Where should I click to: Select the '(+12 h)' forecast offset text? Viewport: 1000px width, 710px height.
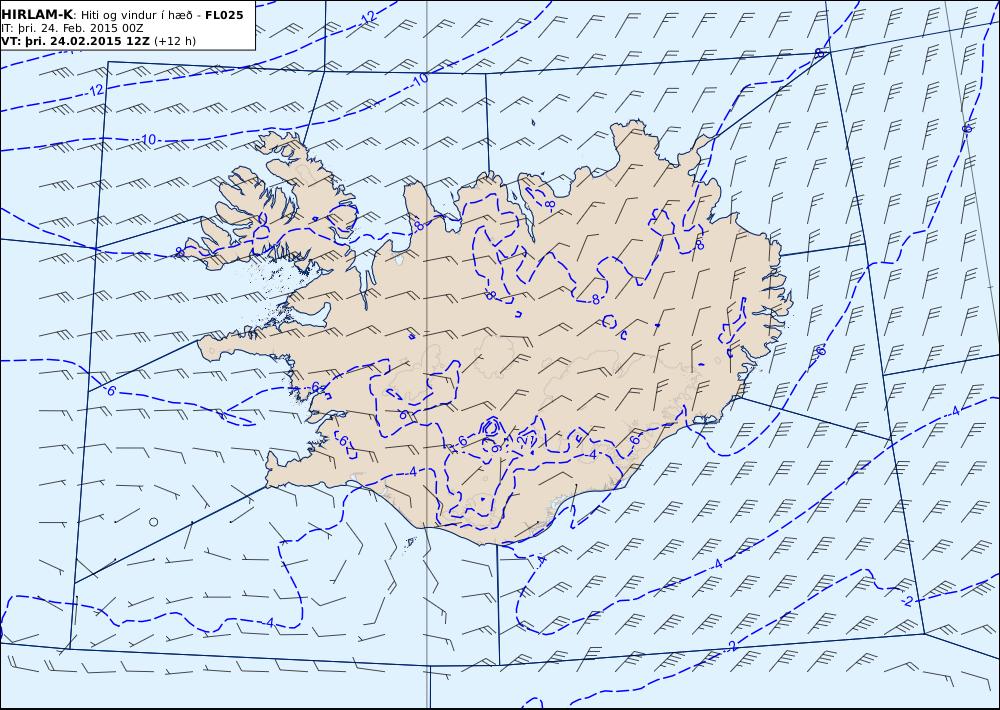click(175, 41)
